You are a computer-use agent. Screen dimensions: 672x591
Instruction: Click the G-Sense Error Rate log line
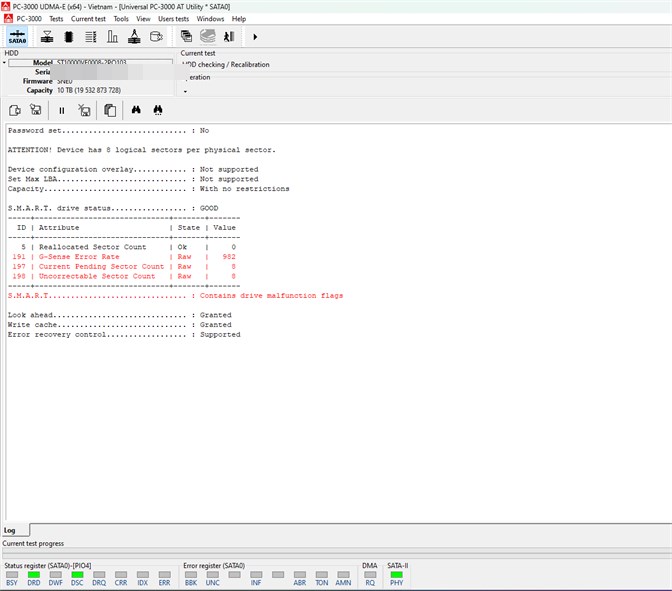(x=124, y=257)
